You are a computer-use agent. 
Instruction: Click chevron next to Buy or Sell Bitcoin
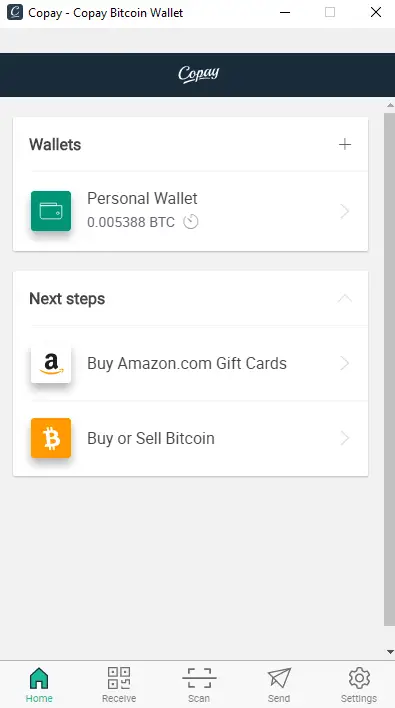pos(345,438)
